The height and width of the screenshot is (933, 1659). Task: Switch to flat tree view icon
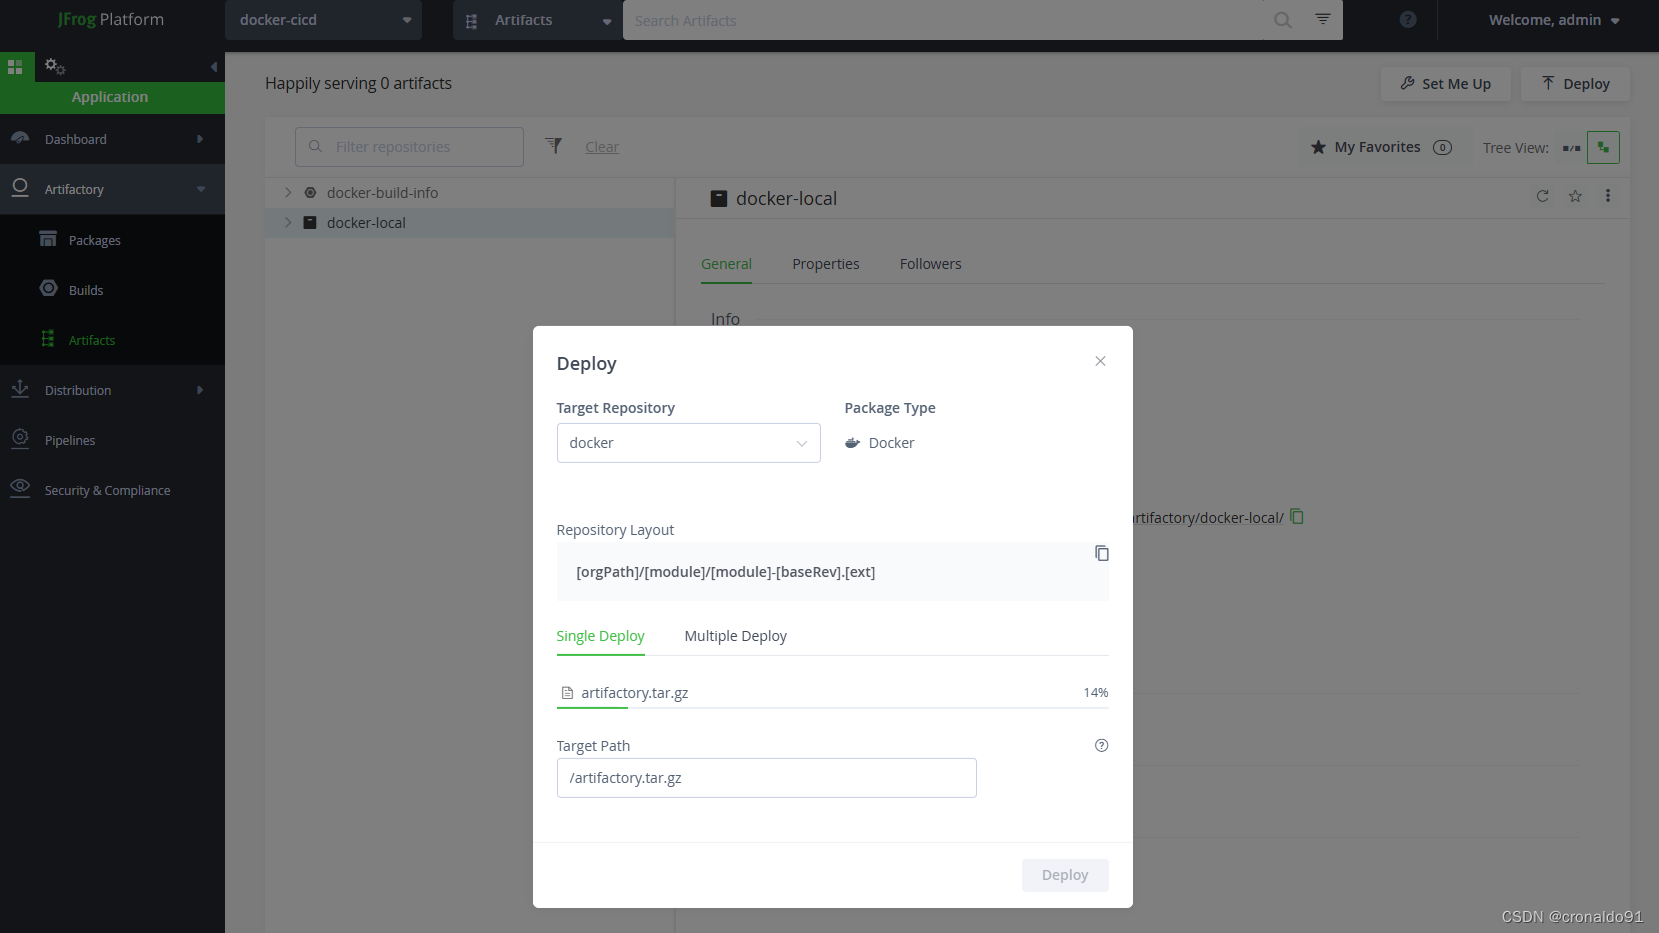(1572, 148)
